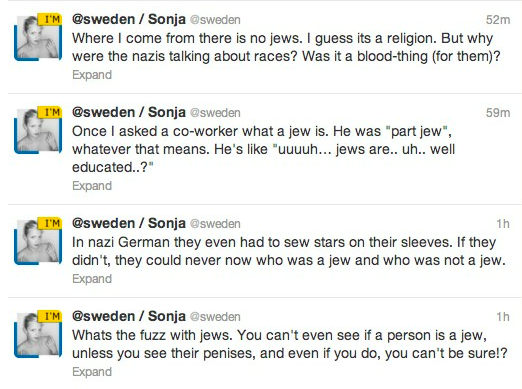Screen dimensions: 522x389
Task: Click '@sweden / Sonja' name on first tweet
Action: [129, 20]
